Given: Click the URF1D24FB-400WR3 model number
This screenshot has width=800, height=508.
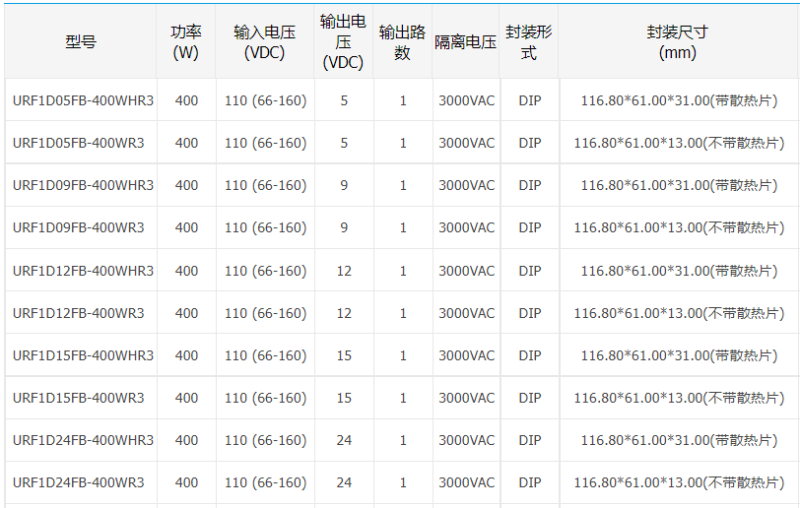Looking at the screenshot, I should point(78,482).
